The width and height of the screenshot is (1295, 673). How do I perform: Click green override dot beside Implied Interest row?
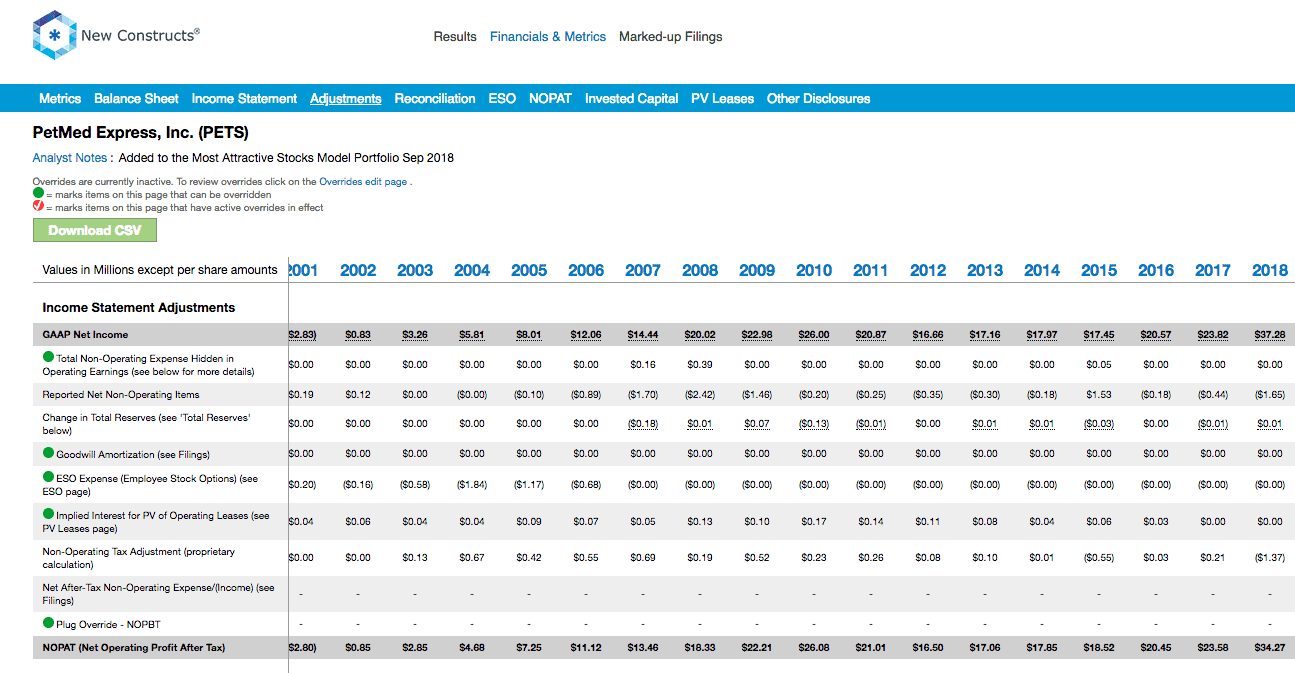(x=48, y=514)
